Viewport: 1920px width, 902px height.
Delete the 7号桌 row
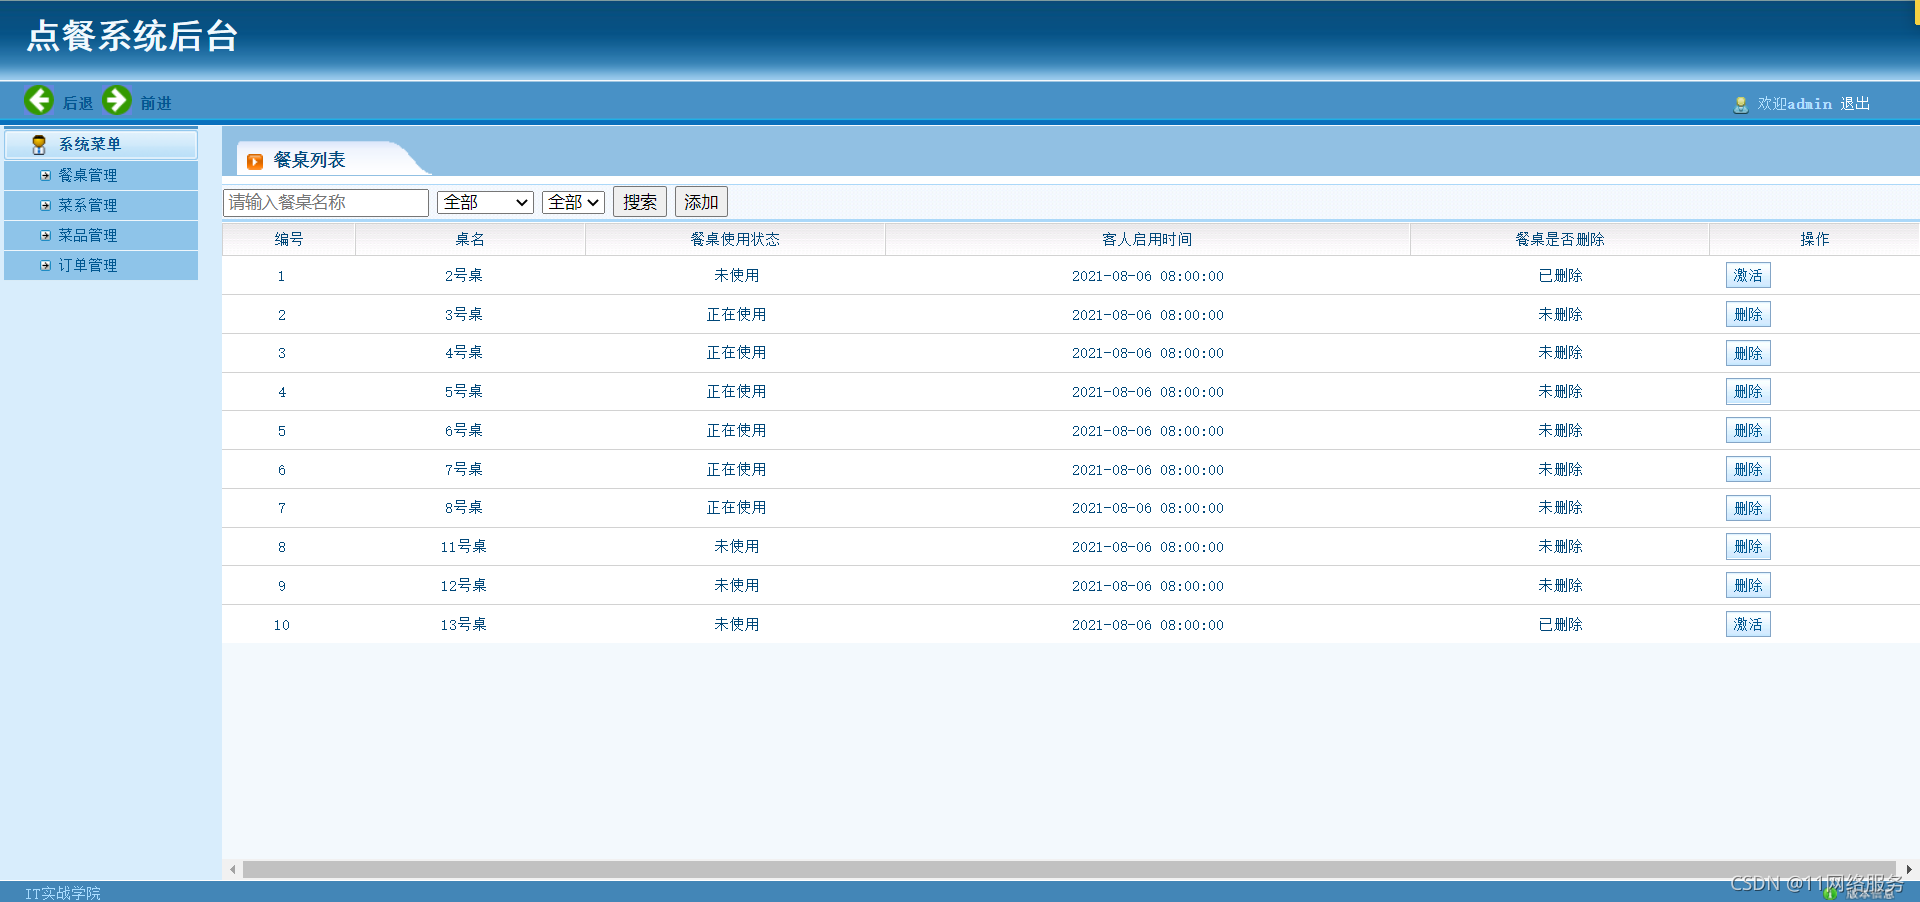tap(1748, 469)
